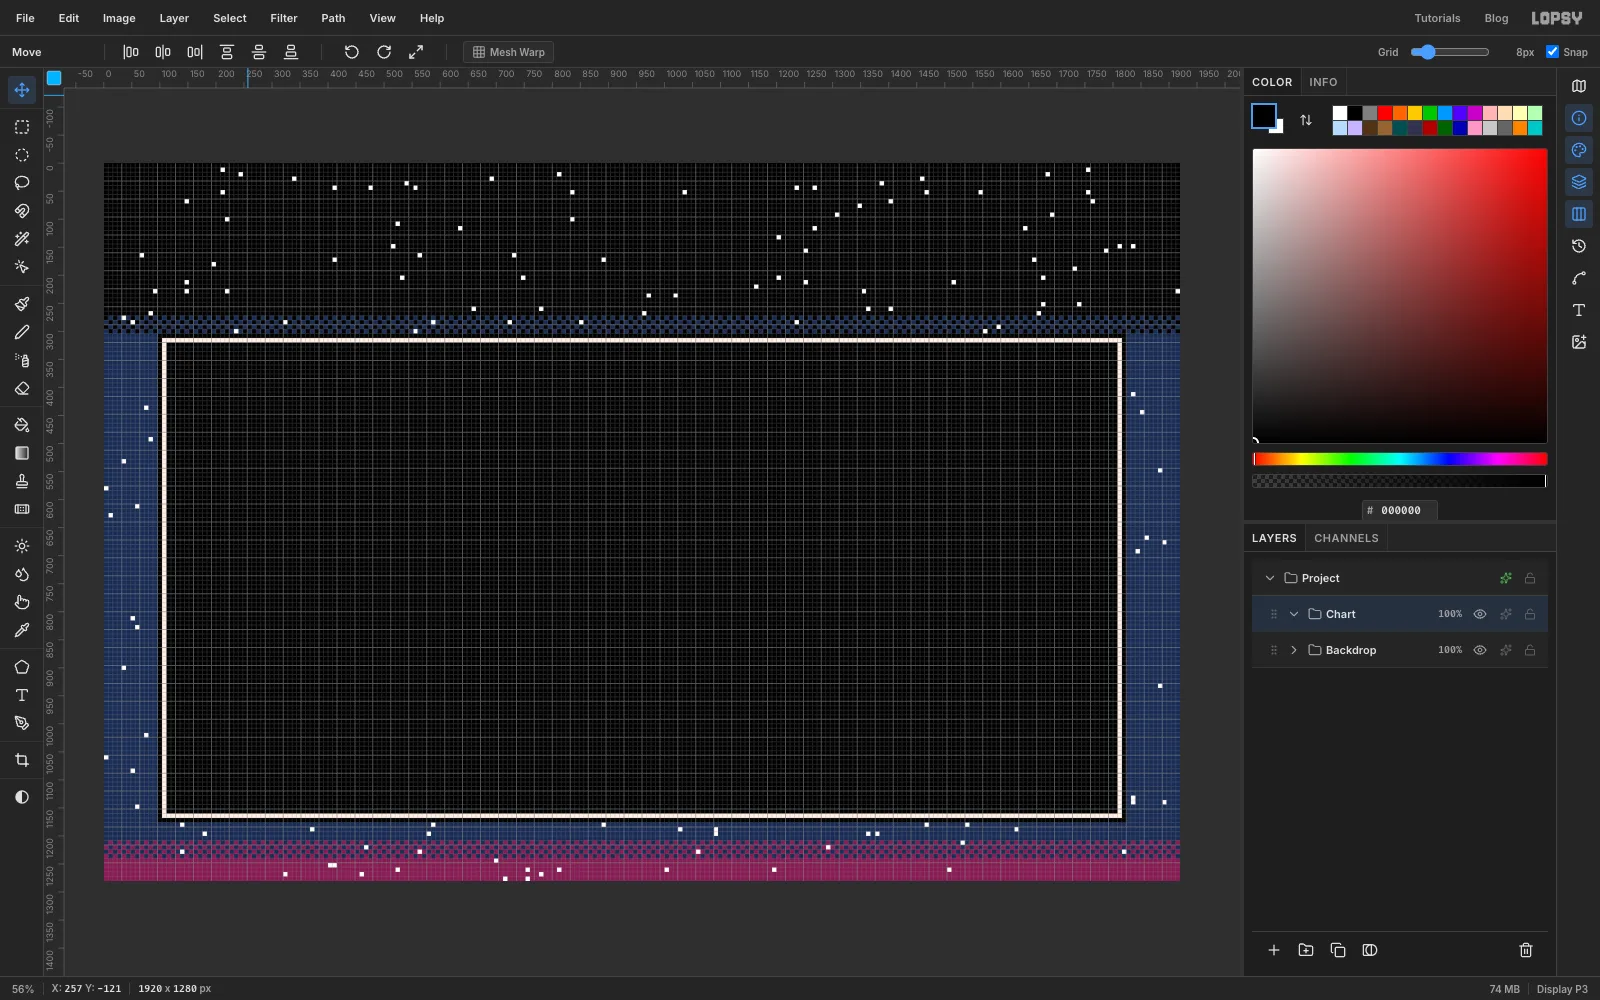
Task: Click the hex color input field
Action: 1400,510
